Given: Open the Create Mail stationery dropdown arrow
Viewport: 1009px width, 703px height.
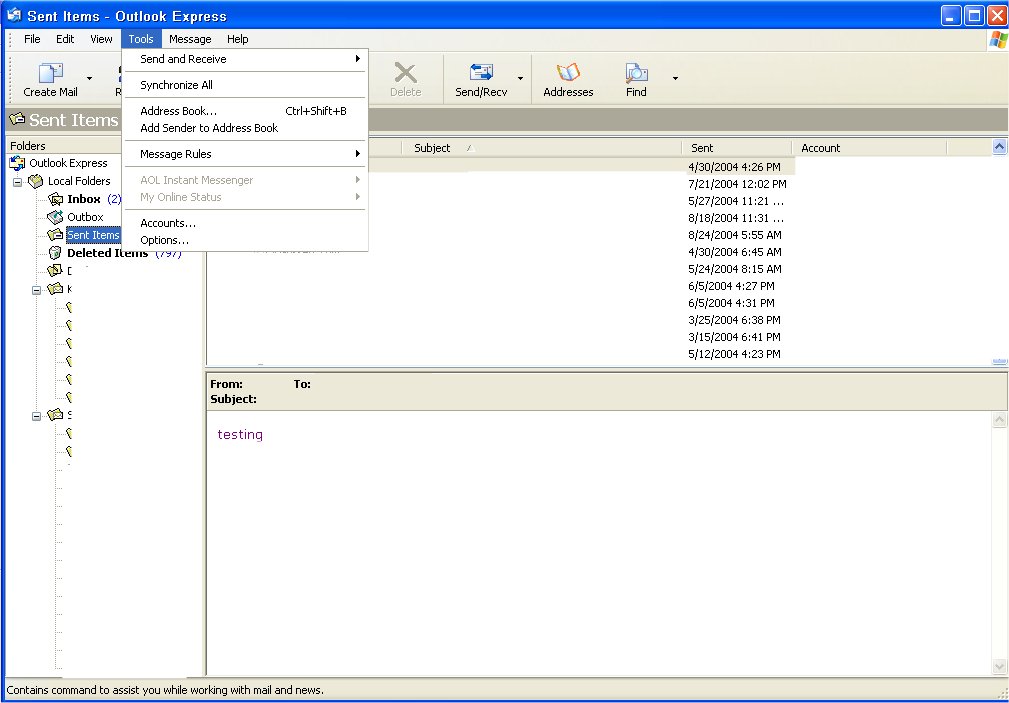Looking at the screenshot, I should tap(89, 79).
